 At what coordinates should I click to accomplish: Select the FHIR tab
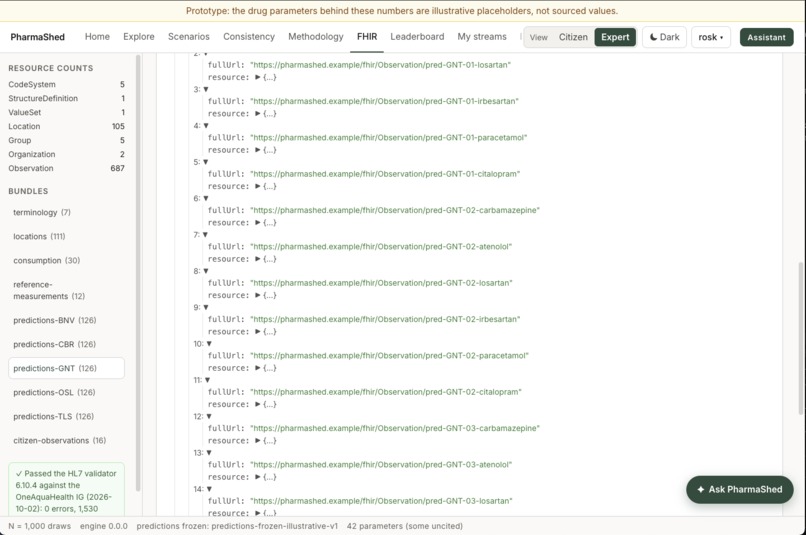(367, 36)
